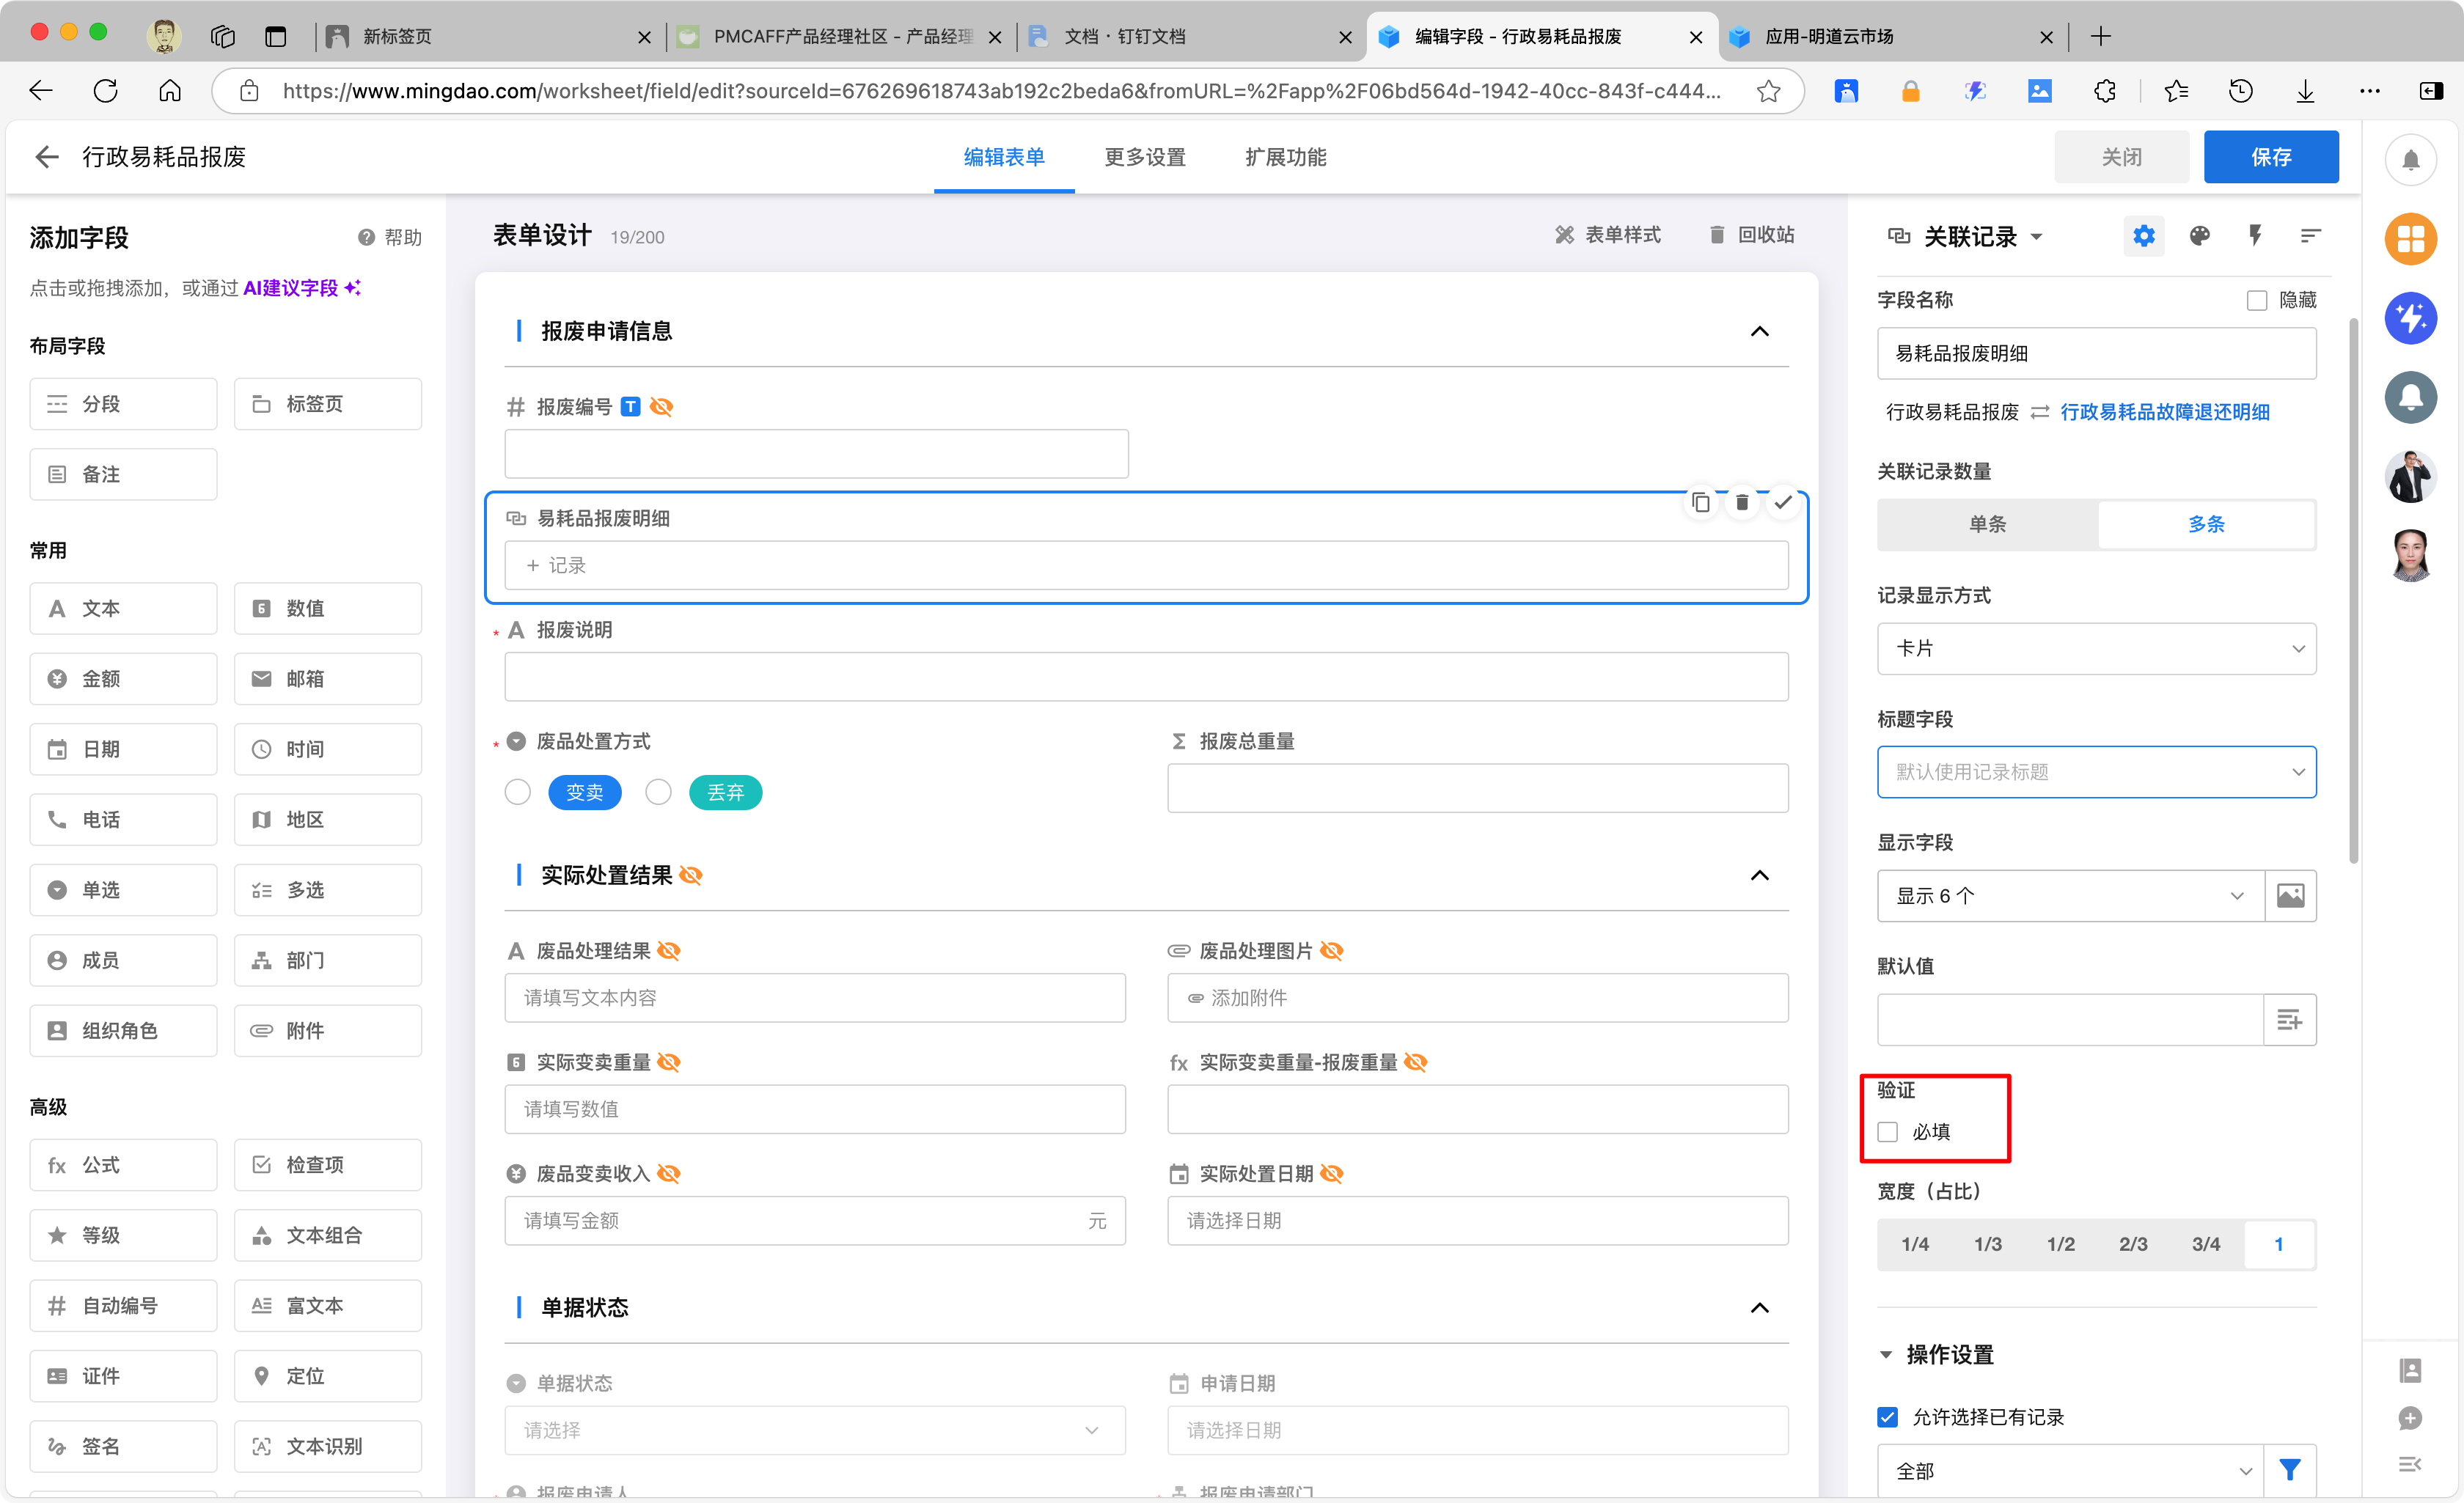
Task: Open the lightning event settings icon
Action: pyautogui.click(x=2254, y=236)
